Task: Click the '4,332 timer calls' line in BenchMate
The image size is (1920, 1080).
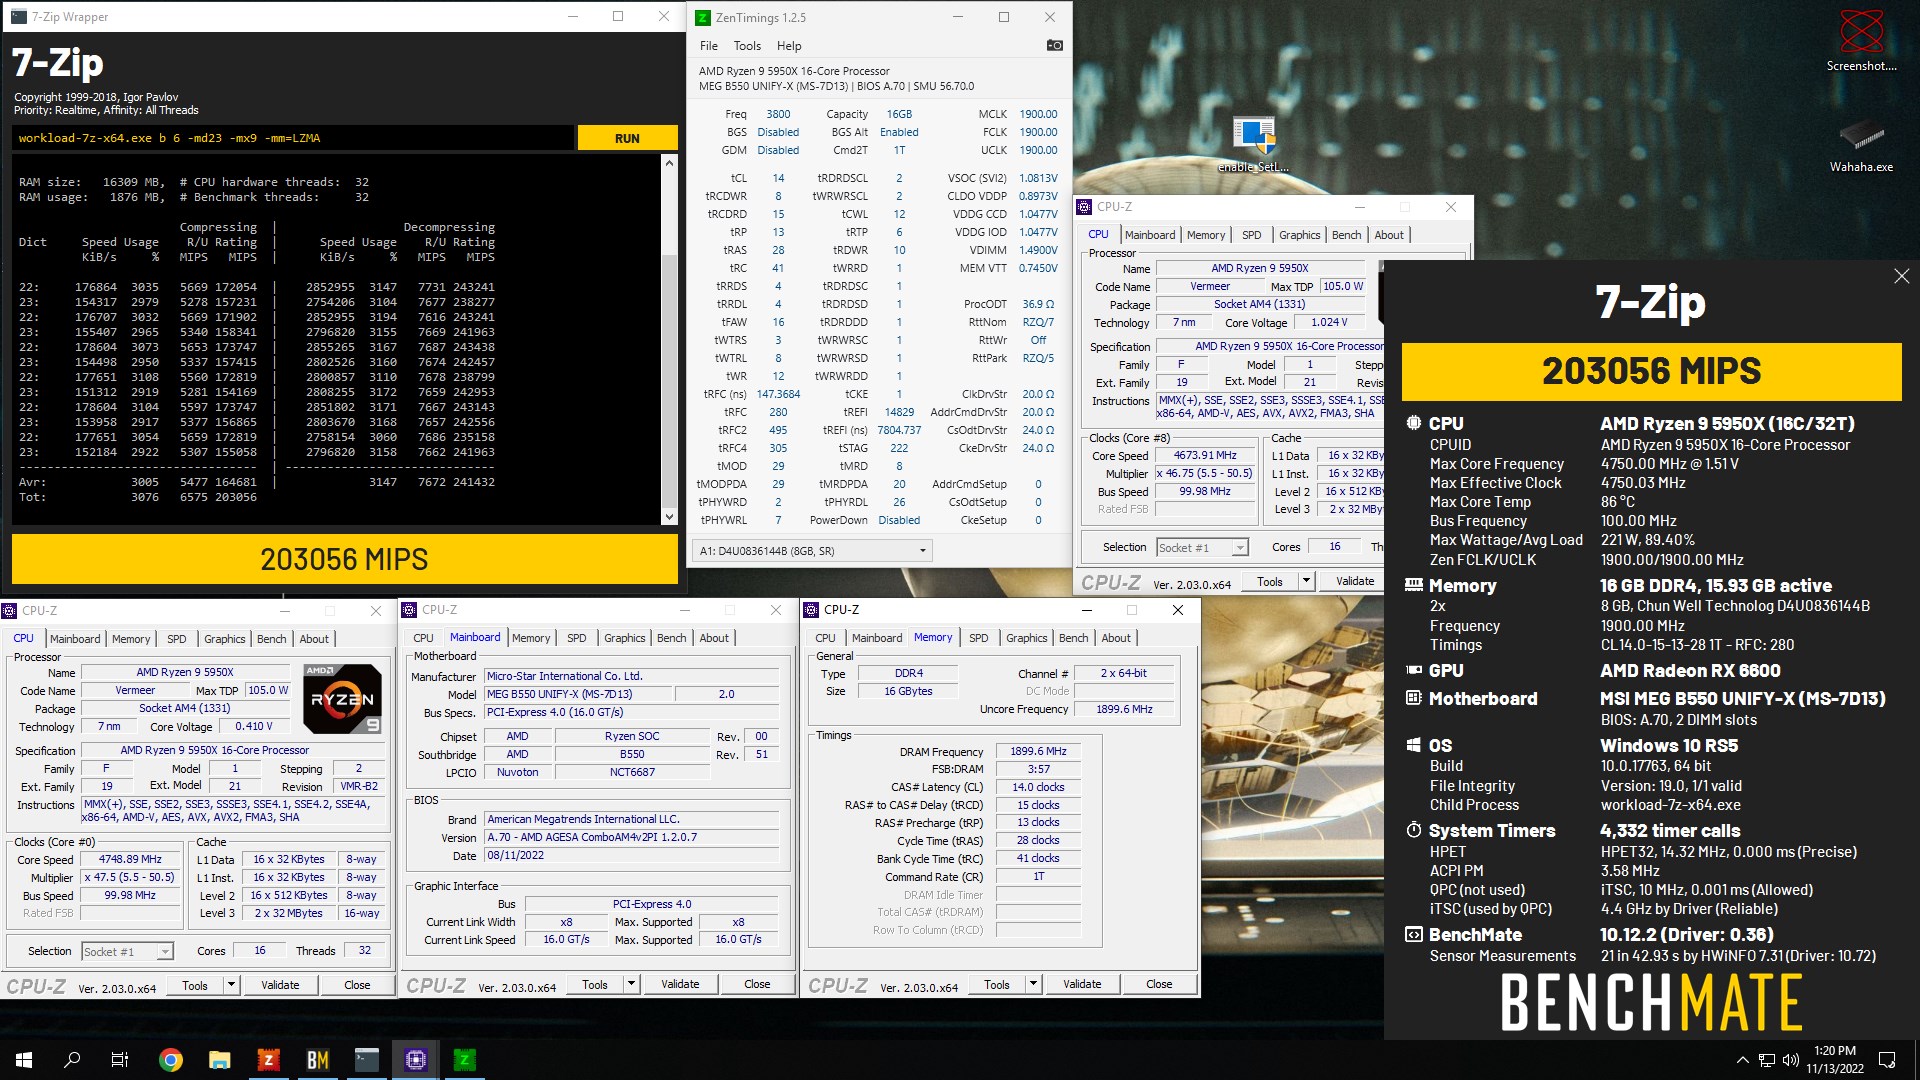Action: click(1670, 831)
